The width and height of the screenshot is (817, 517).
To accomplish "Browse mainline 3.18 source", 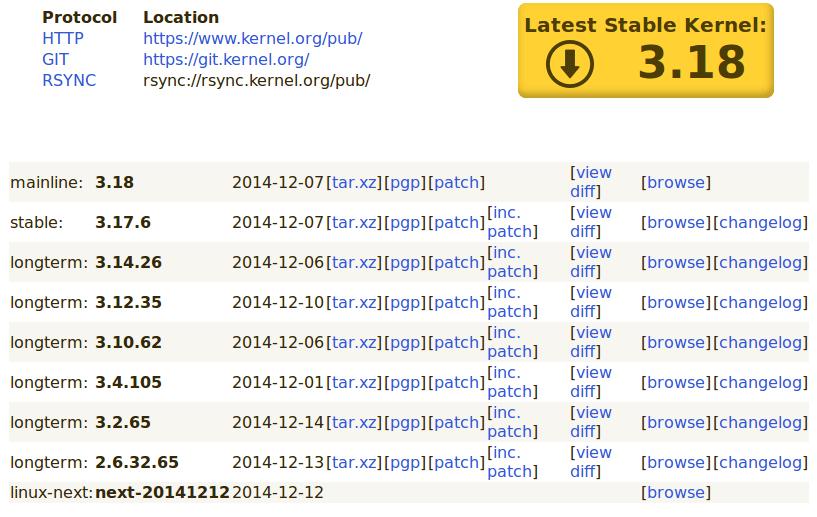I will [x=676, y=182].
